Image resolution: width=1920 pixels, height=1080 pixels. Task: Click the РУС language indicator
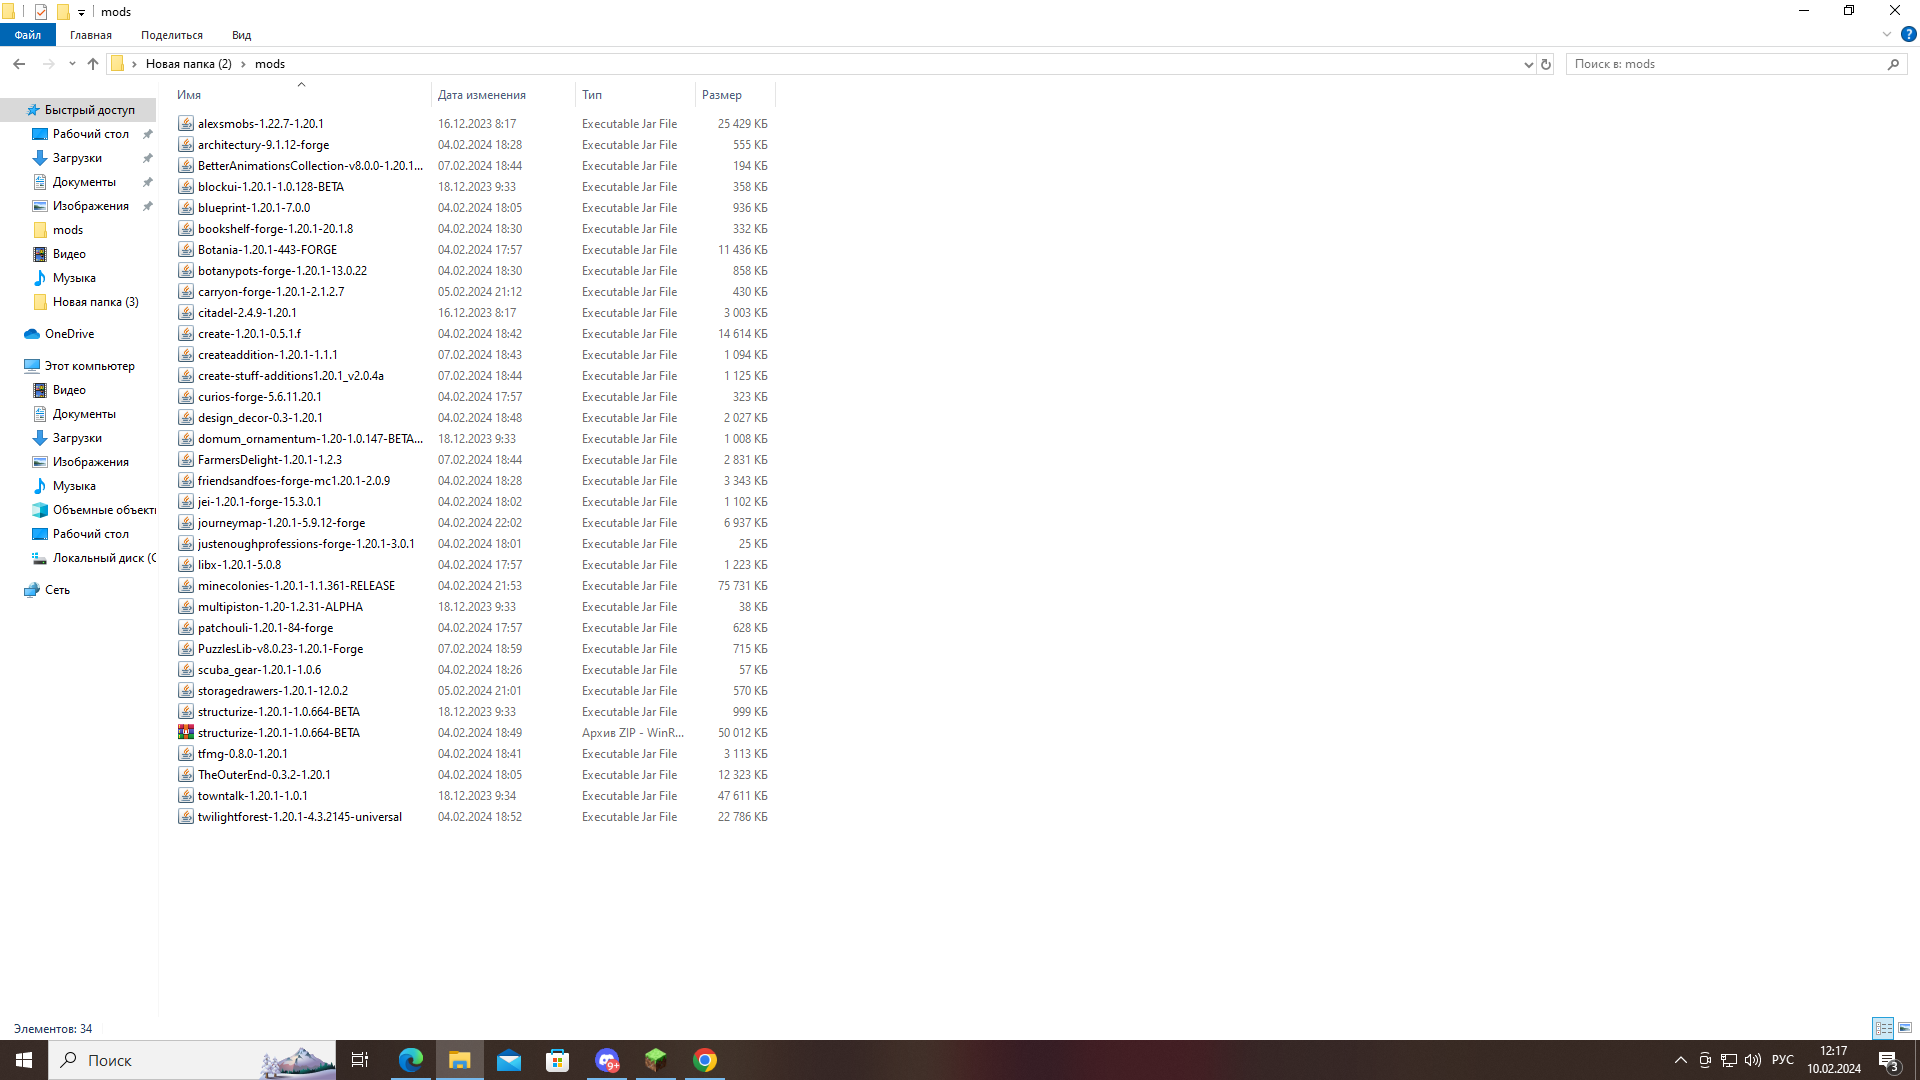click(x=1783, y=1060)
